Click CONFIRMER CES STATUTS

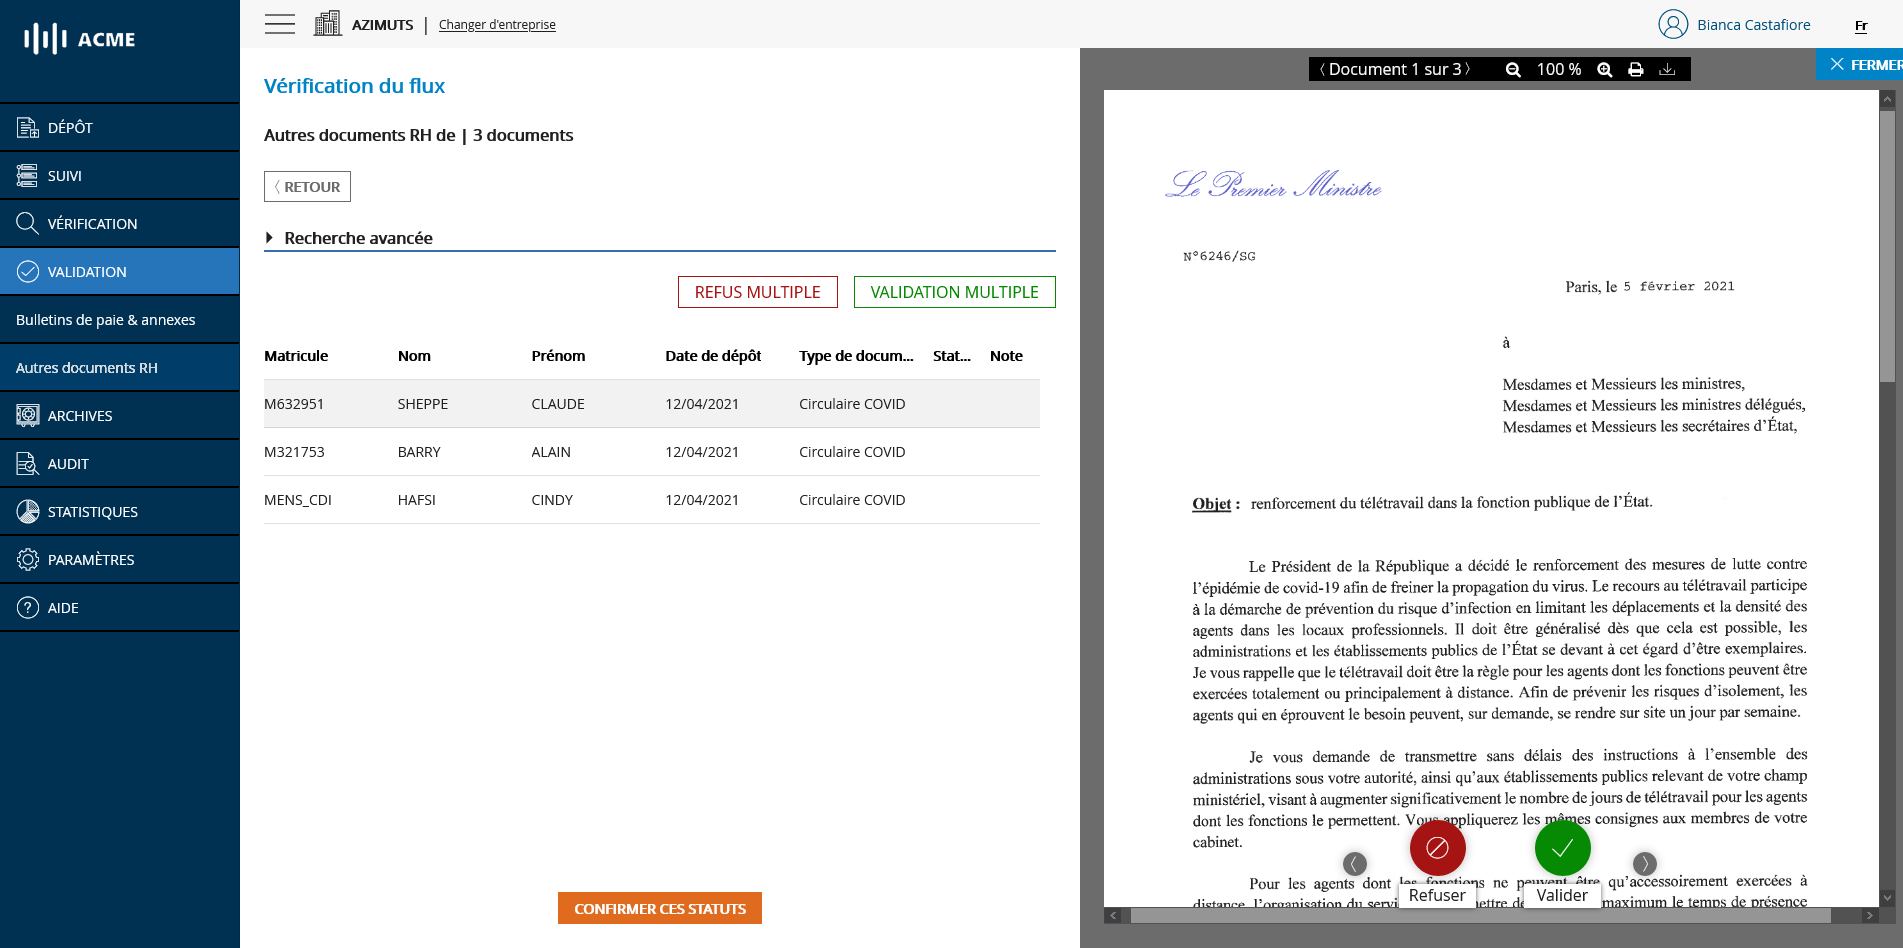(x=659, y=908)
